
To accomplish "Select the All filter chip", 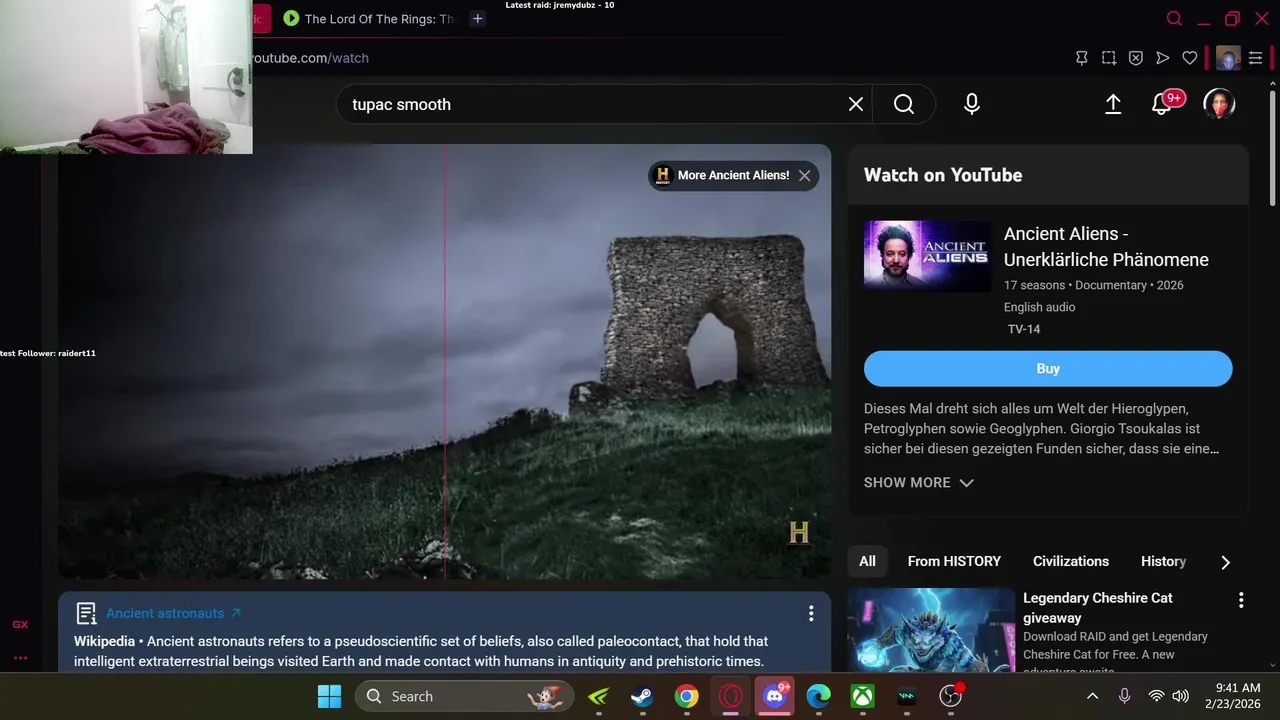I will tap(867, 561).
